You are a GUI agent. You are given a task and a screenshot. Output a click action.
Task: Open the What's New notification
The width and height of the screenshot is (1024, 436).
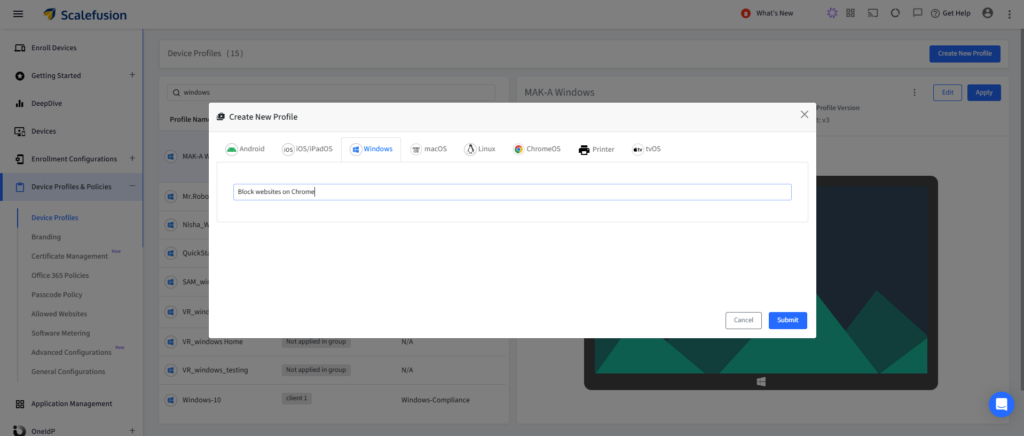point(767,13)
